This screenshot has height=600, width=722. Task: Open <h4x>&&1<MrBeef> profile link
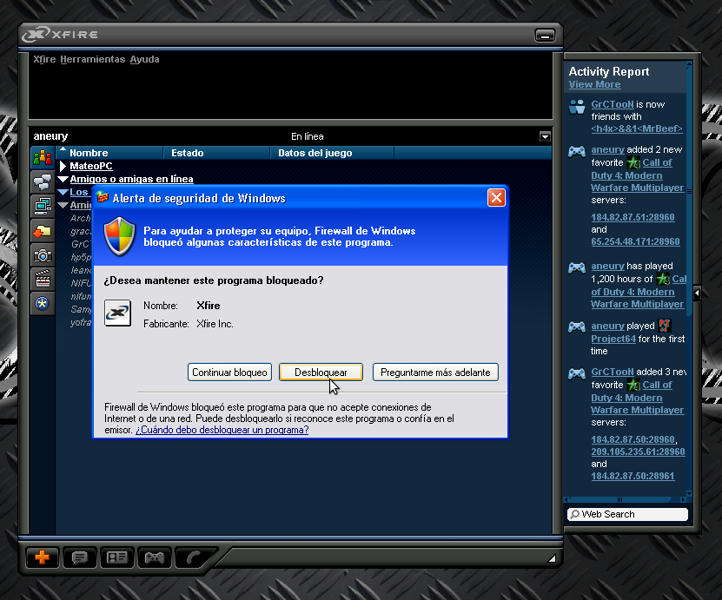pos(637,128)
